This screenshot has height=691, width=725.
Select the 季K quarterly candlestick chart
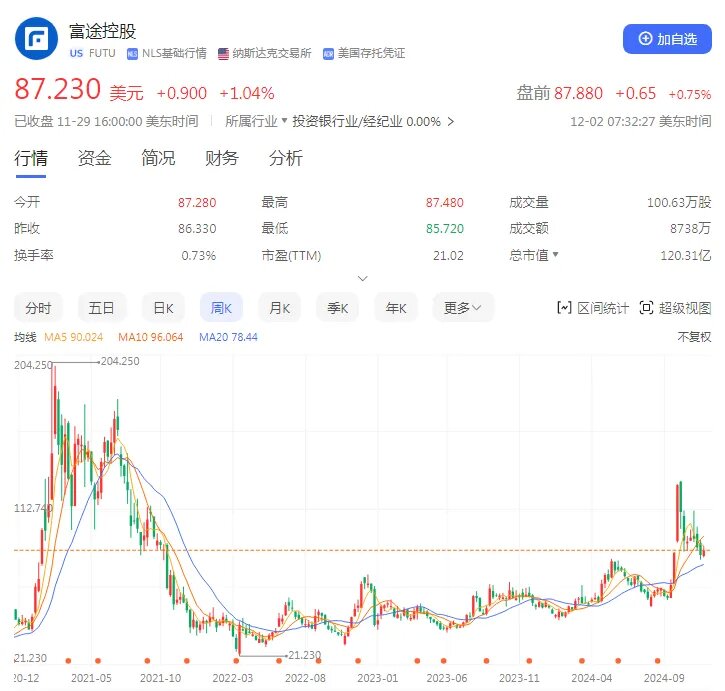coord(338,308)
